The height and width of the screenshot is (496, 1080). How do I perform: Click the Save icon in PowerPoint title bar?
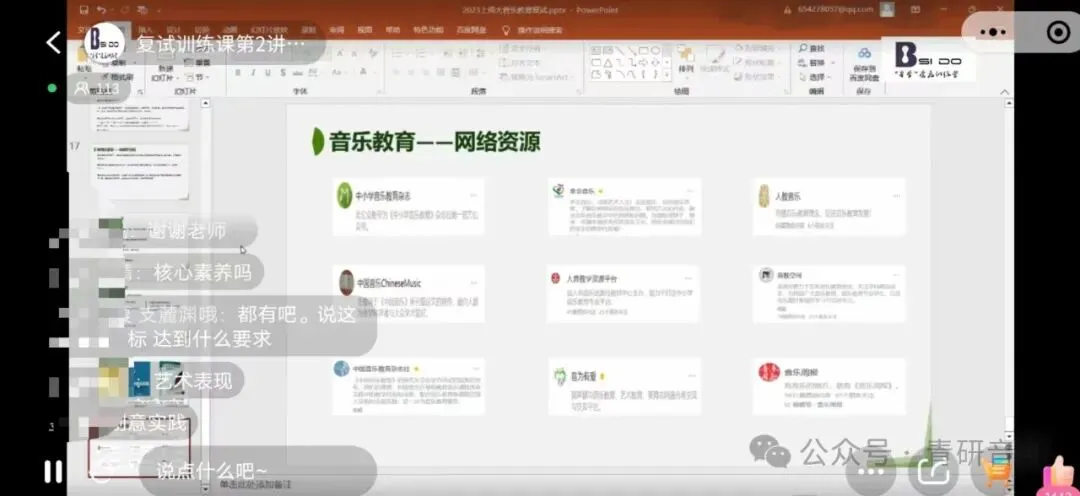pyautogui.click(x=84, y=10)
